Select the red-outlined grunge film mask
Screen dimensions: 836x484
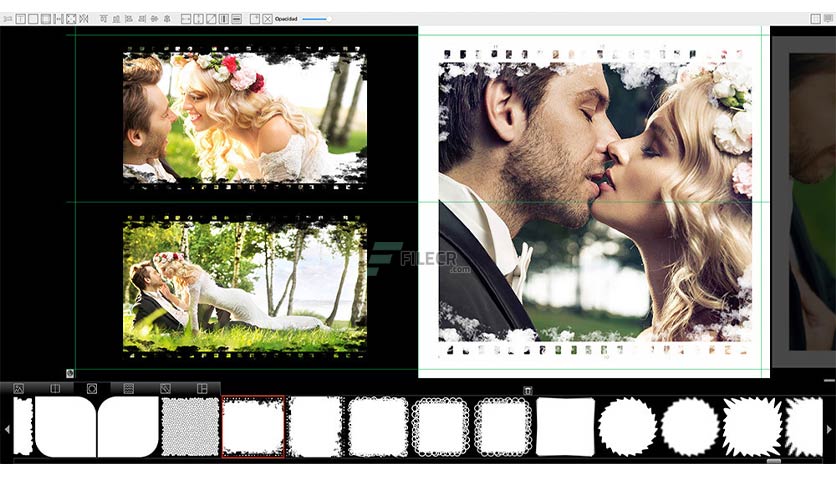(x=253, y=427)
